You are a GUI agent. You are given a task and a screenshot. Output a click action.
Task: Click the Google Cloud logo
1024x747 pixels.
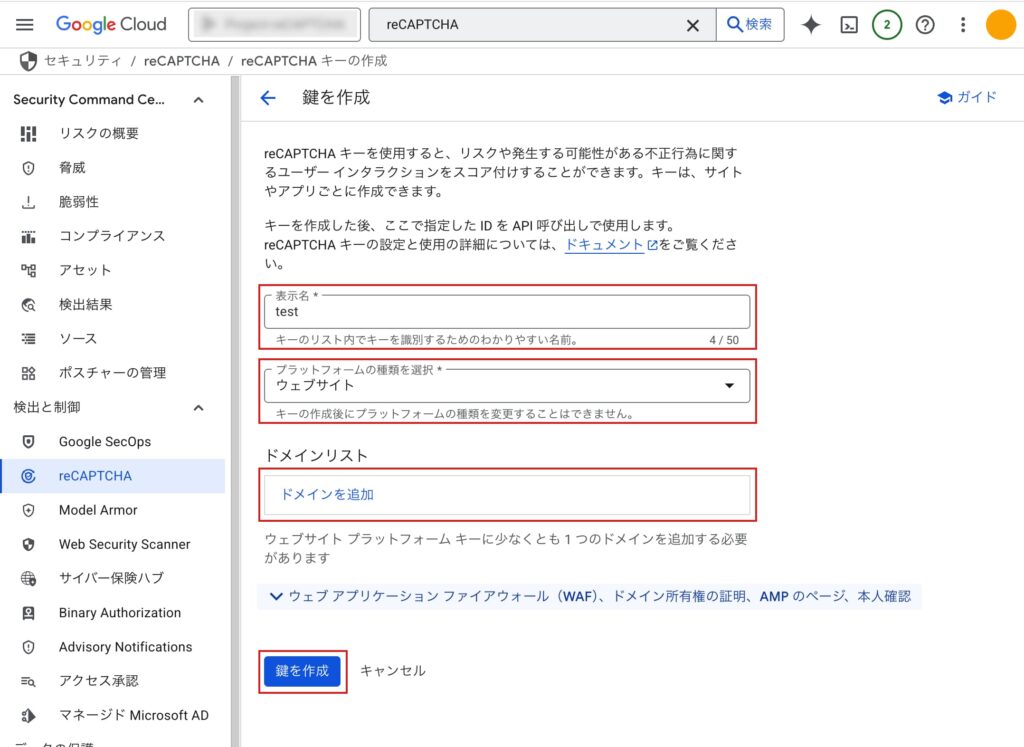click(111, 25)
